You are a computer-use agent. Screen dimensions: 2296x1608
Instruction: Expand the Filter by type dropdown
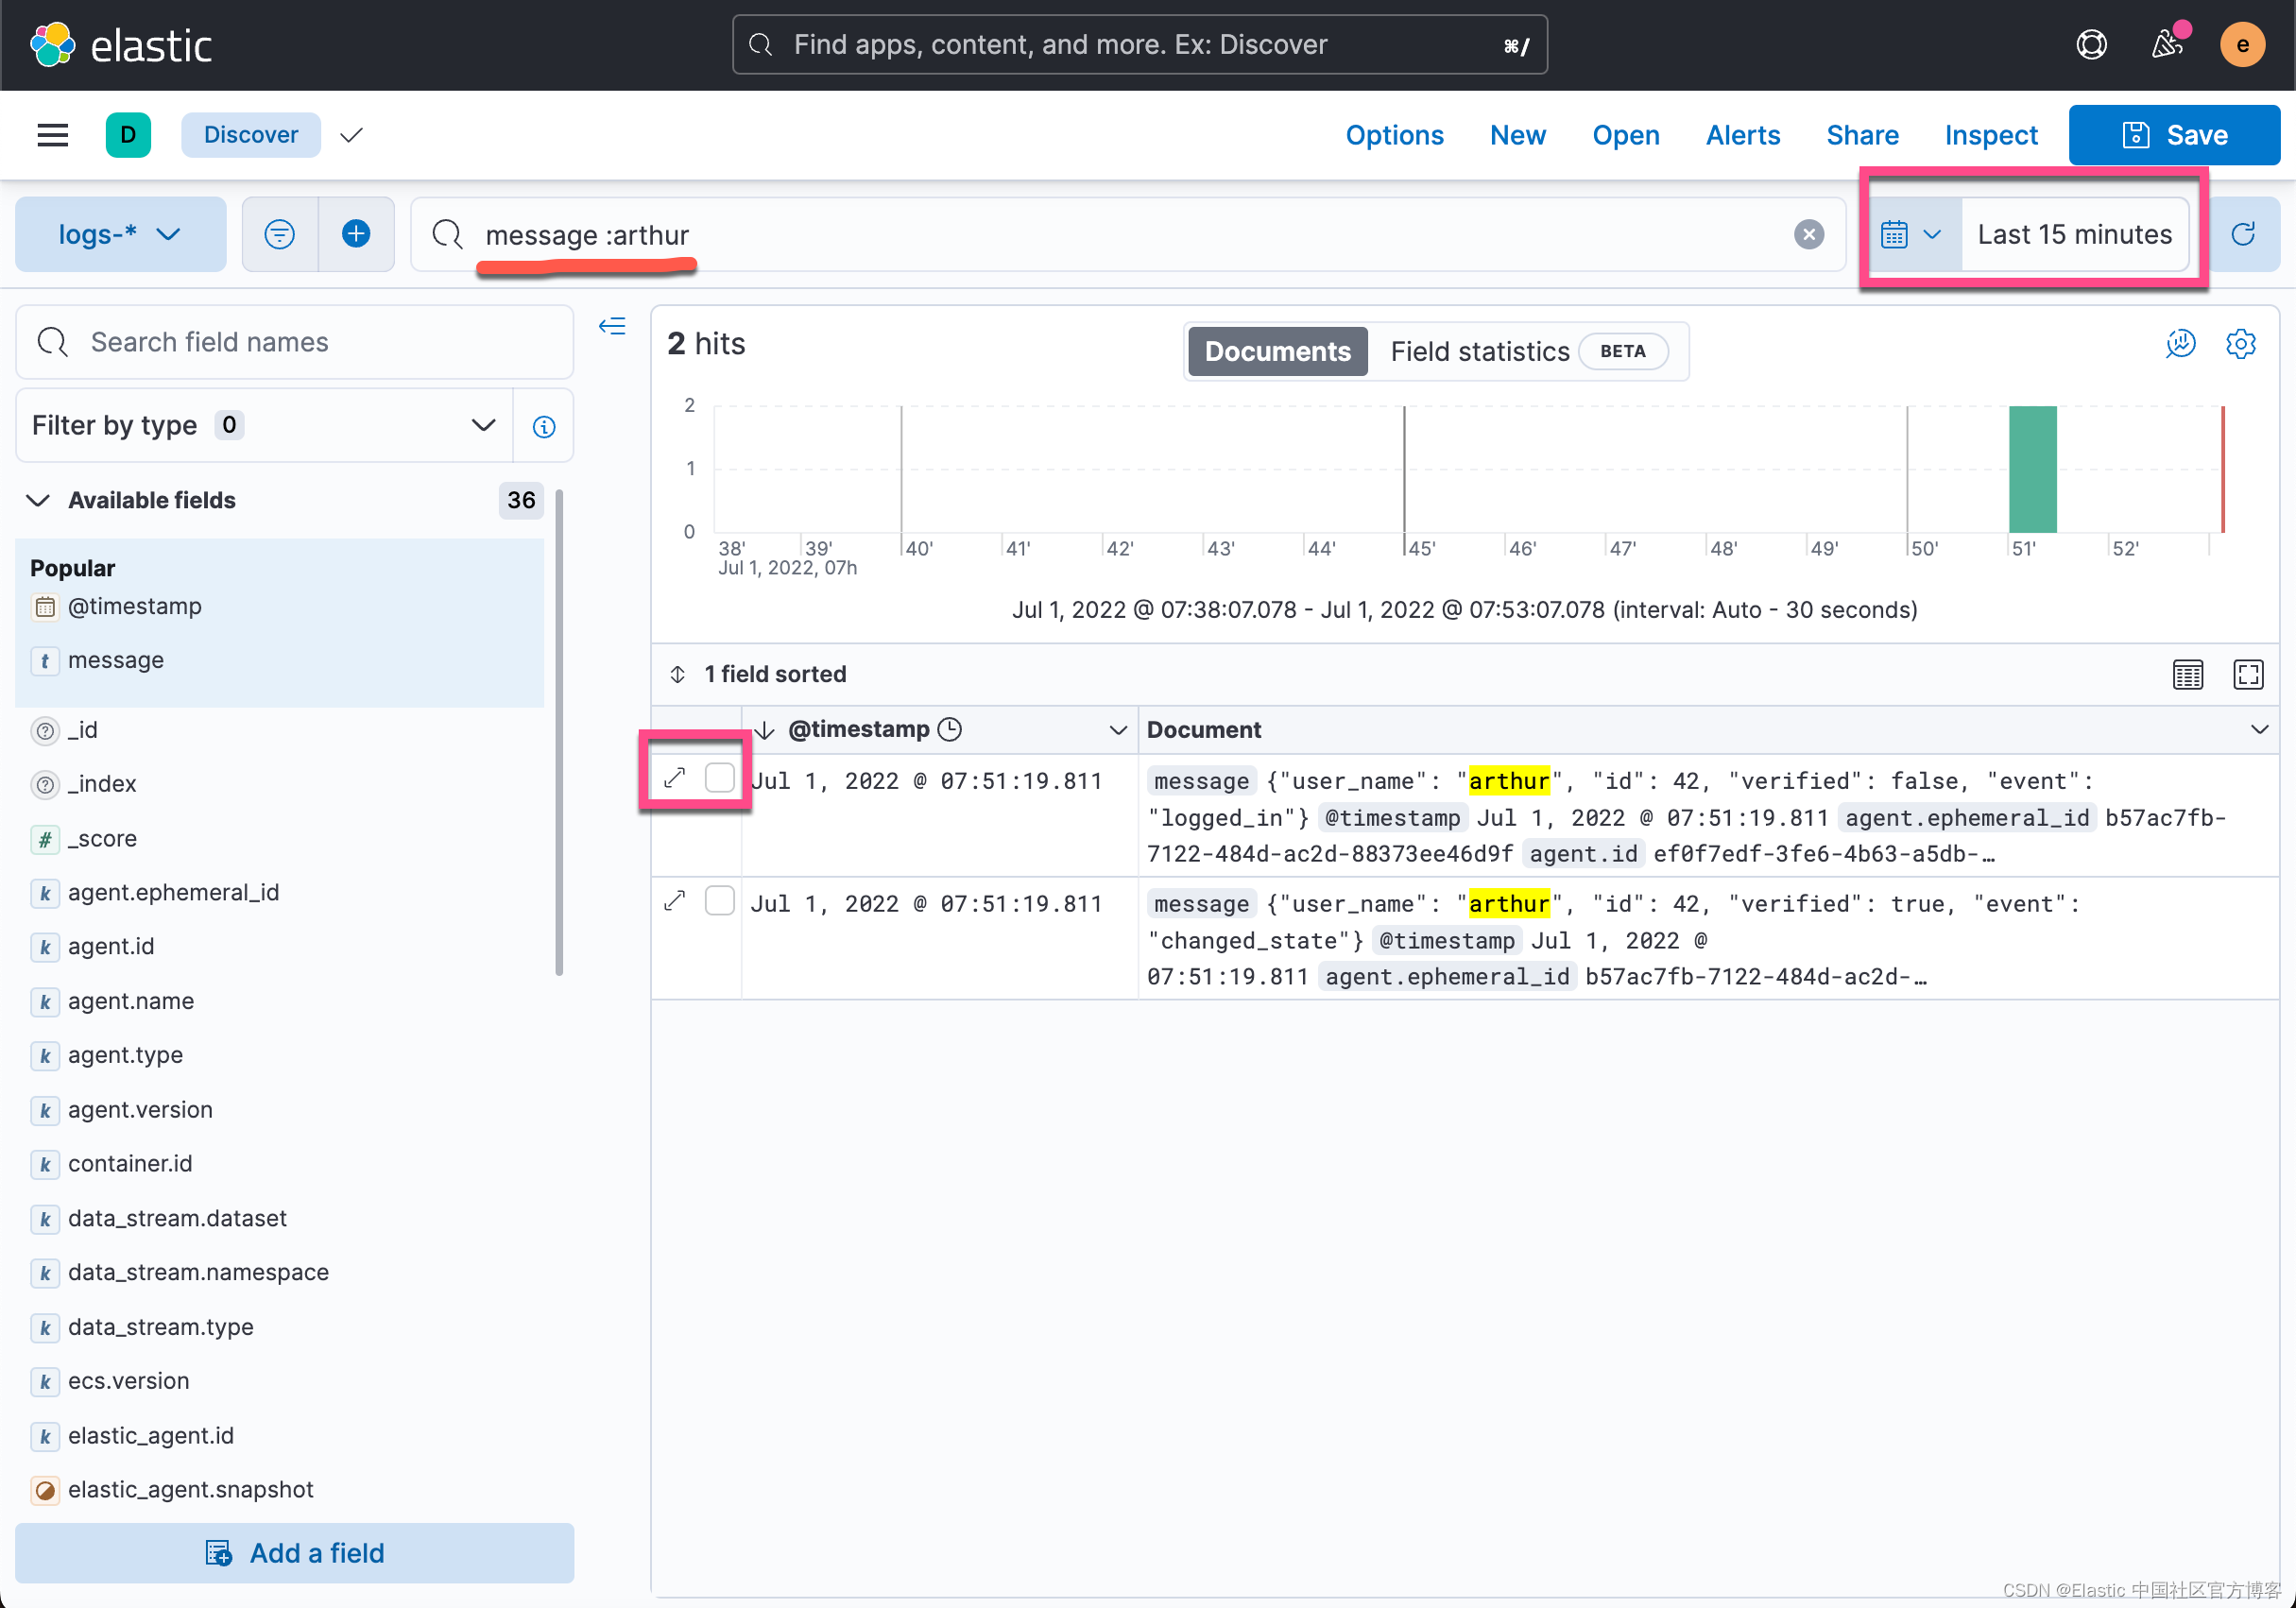coord(484,425)
